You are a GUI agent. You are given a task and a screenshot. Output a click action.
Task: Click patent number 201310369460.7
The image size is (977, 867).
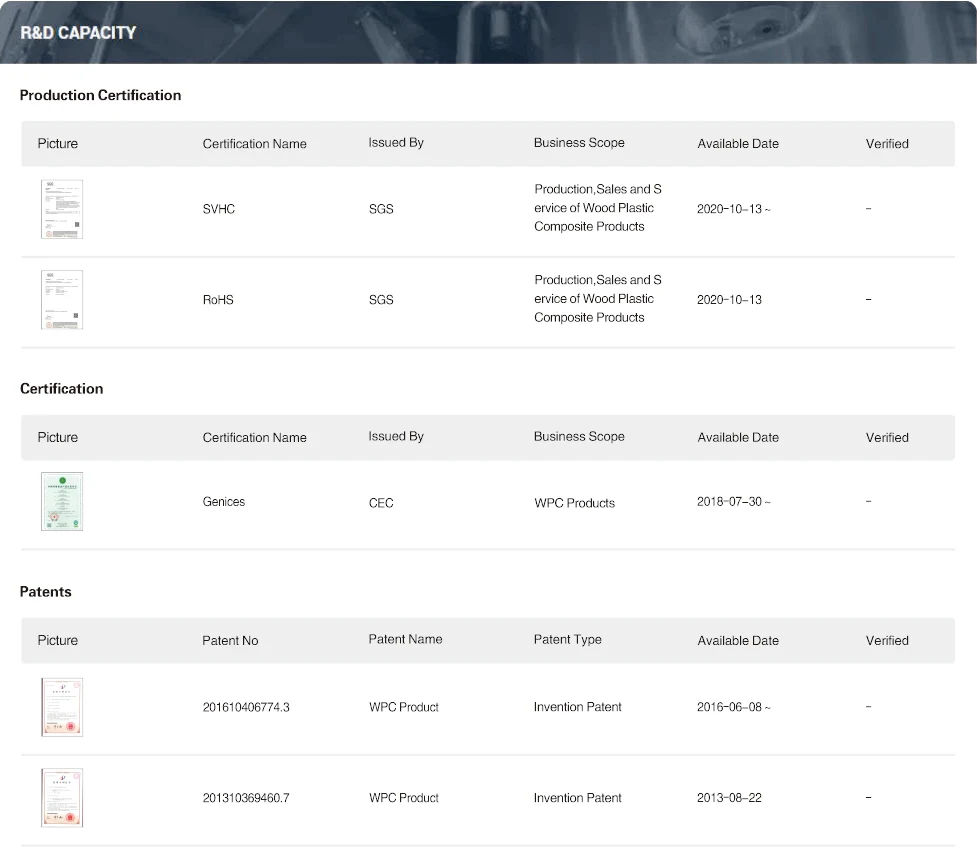pyautogui.click(x=246, y=798)
